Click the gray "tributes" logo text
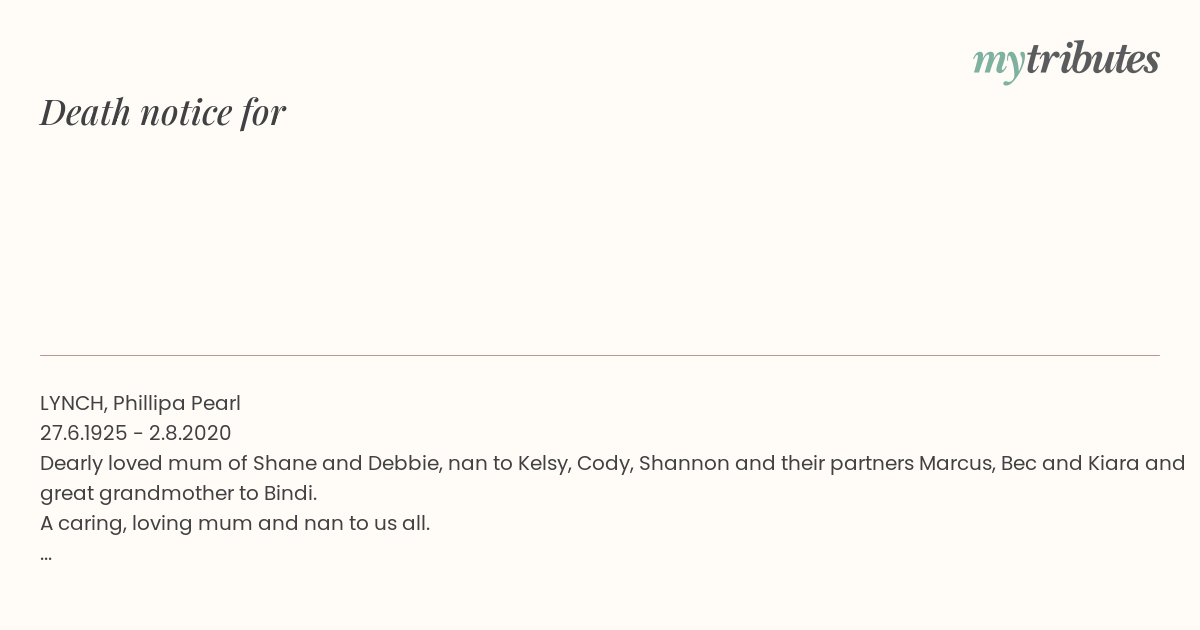Image resolution: width=1200 pixels, height=630 pixels. point(1092,59)
